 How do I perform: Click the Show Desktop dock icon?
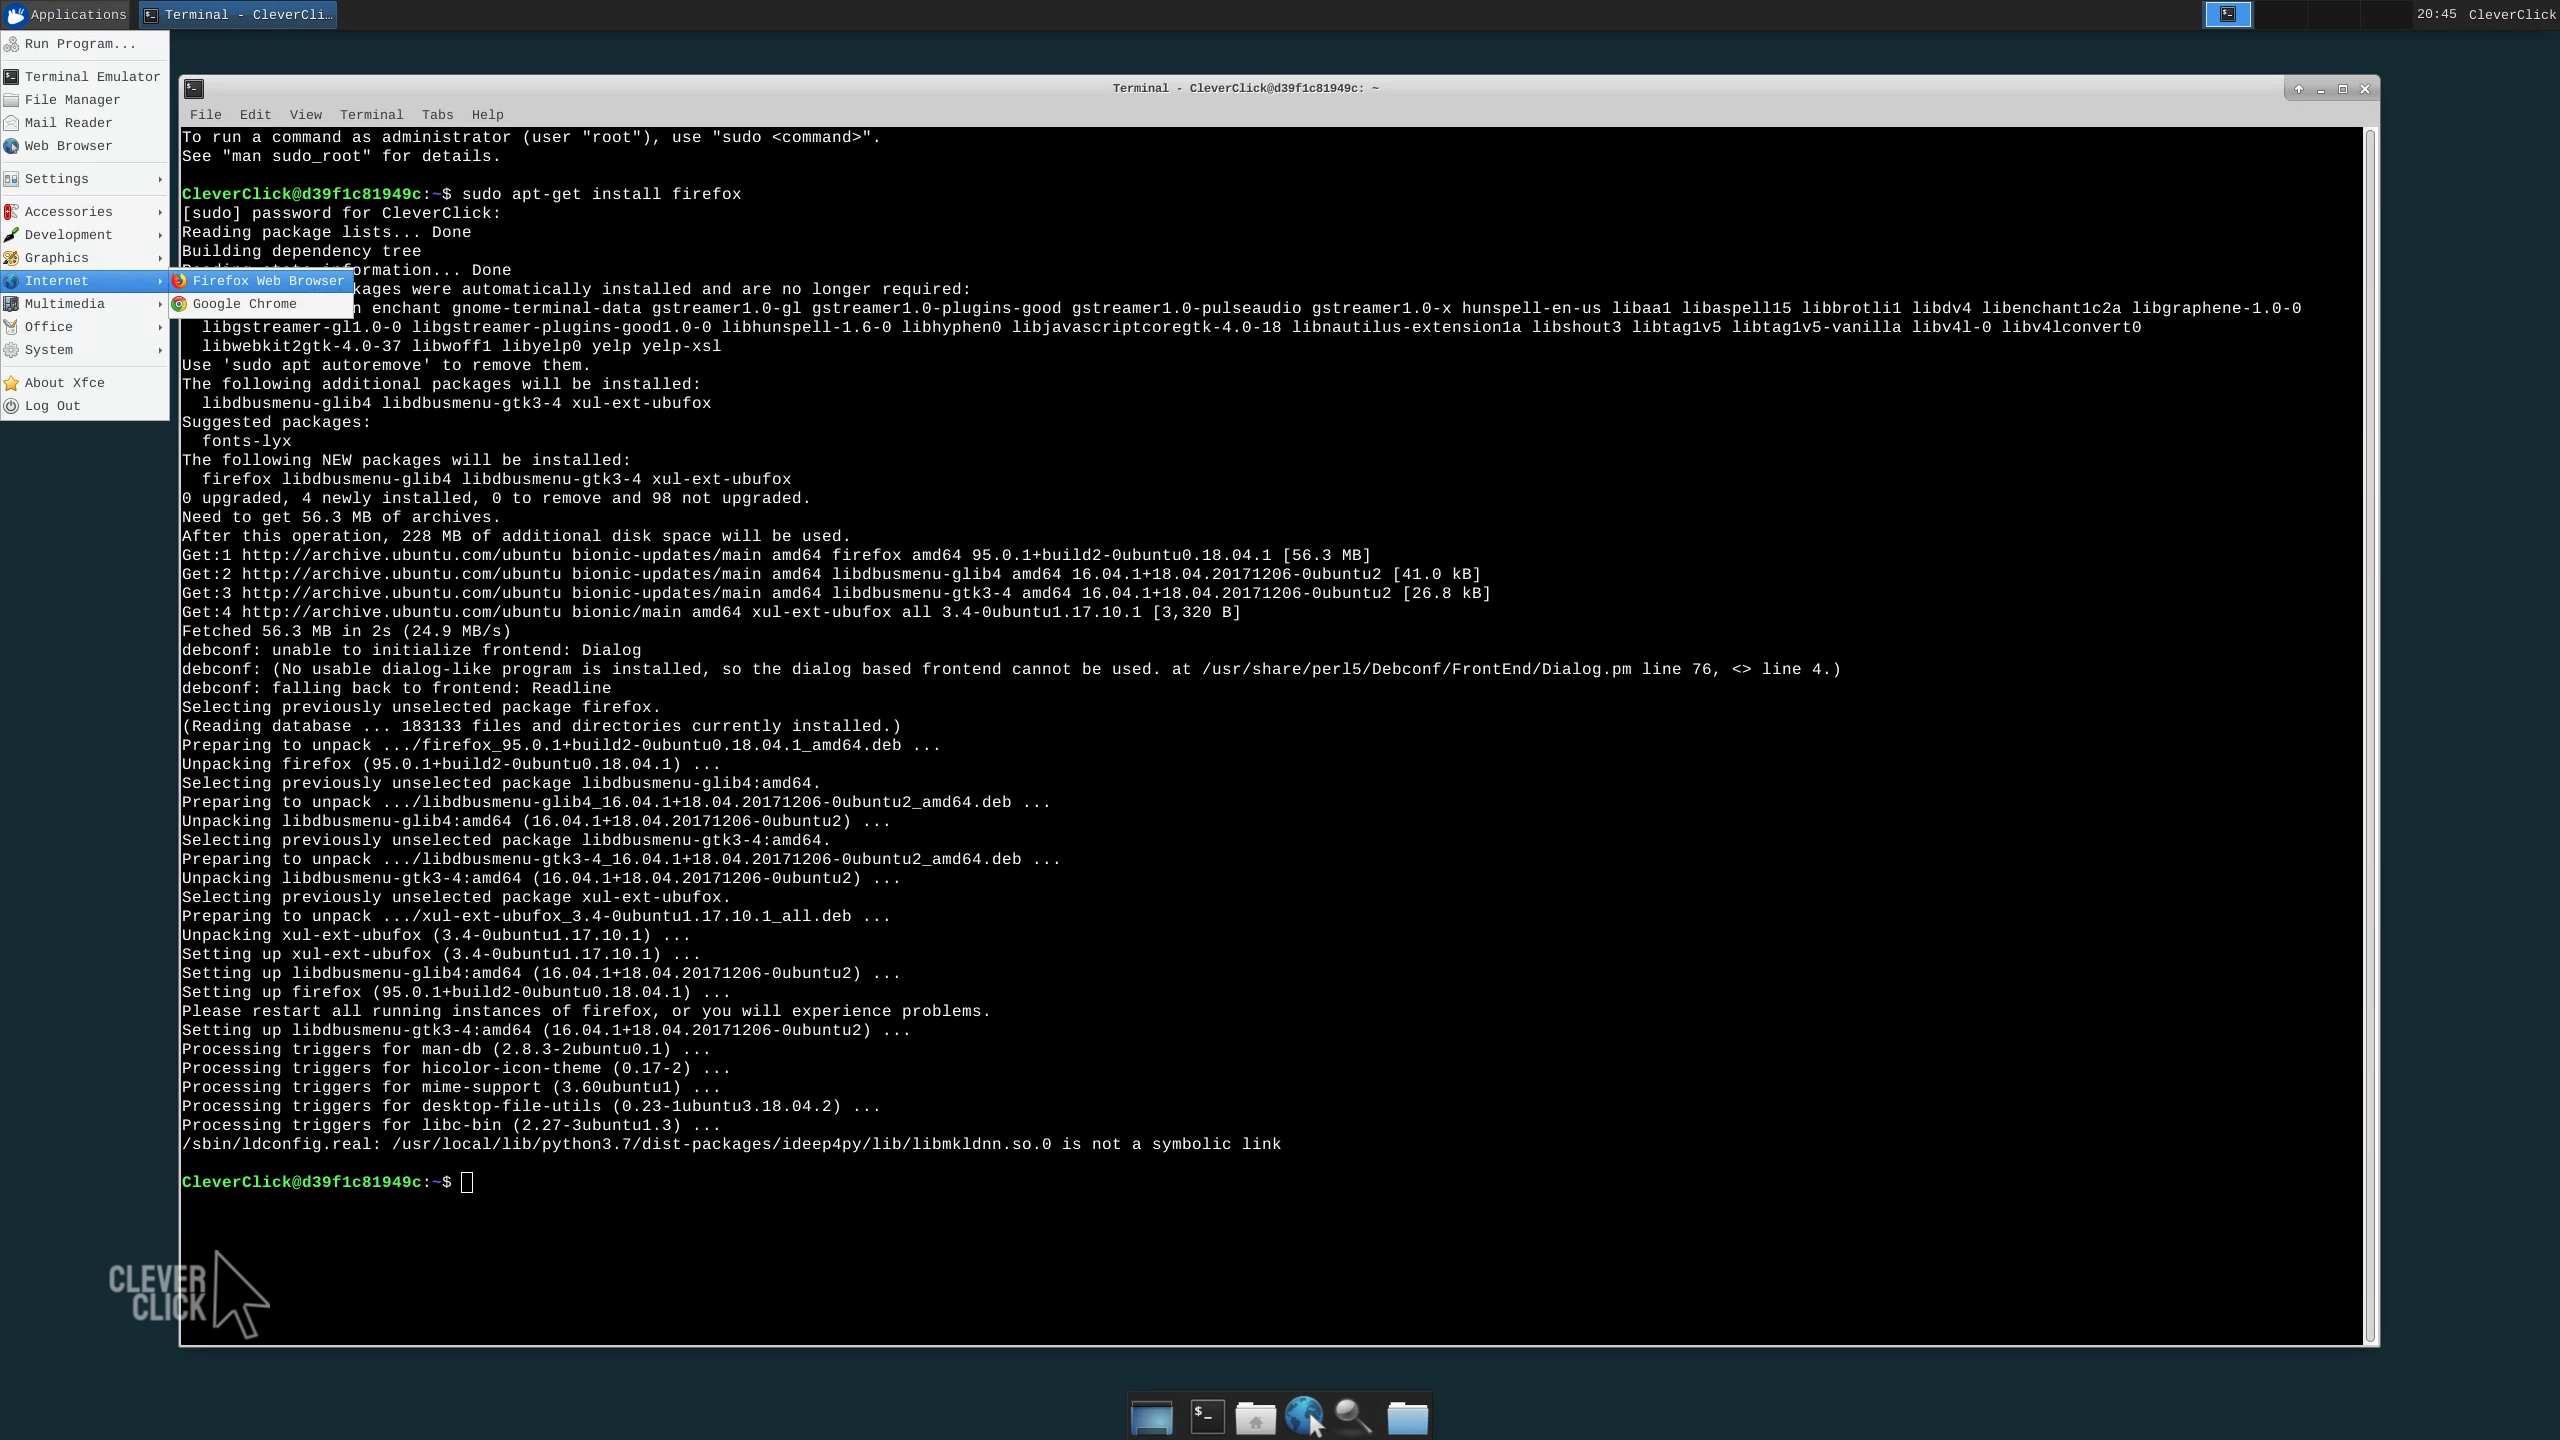click(x=1151, y=1417)
